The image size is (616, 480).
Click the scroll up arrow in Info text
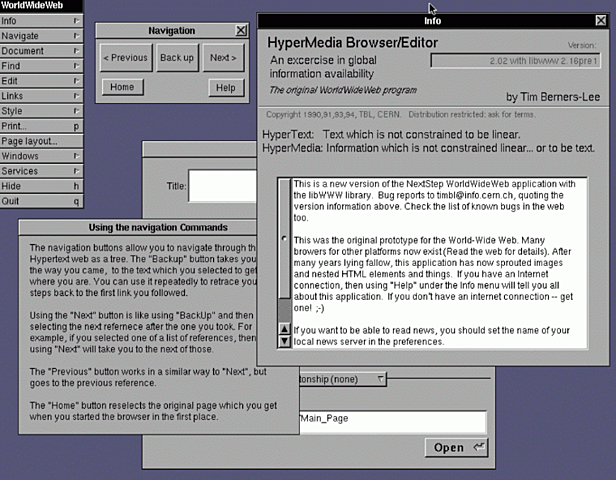click(284, 328)
